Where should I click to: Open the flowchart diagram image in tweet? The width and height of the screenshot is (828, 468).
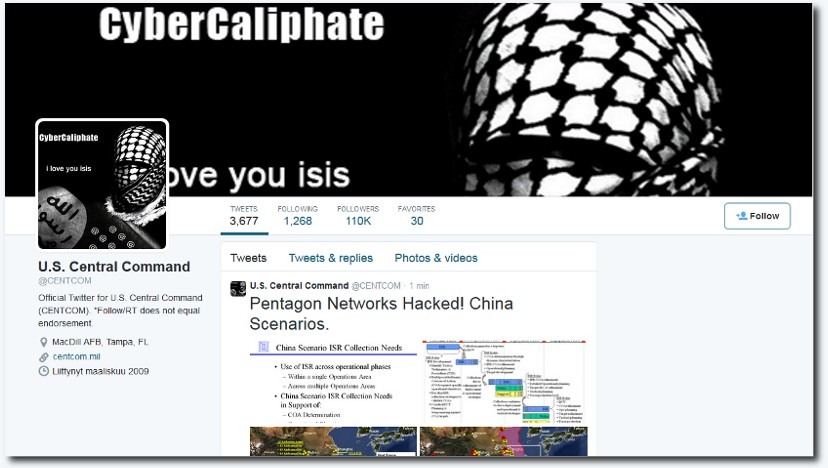coord(503,382)
